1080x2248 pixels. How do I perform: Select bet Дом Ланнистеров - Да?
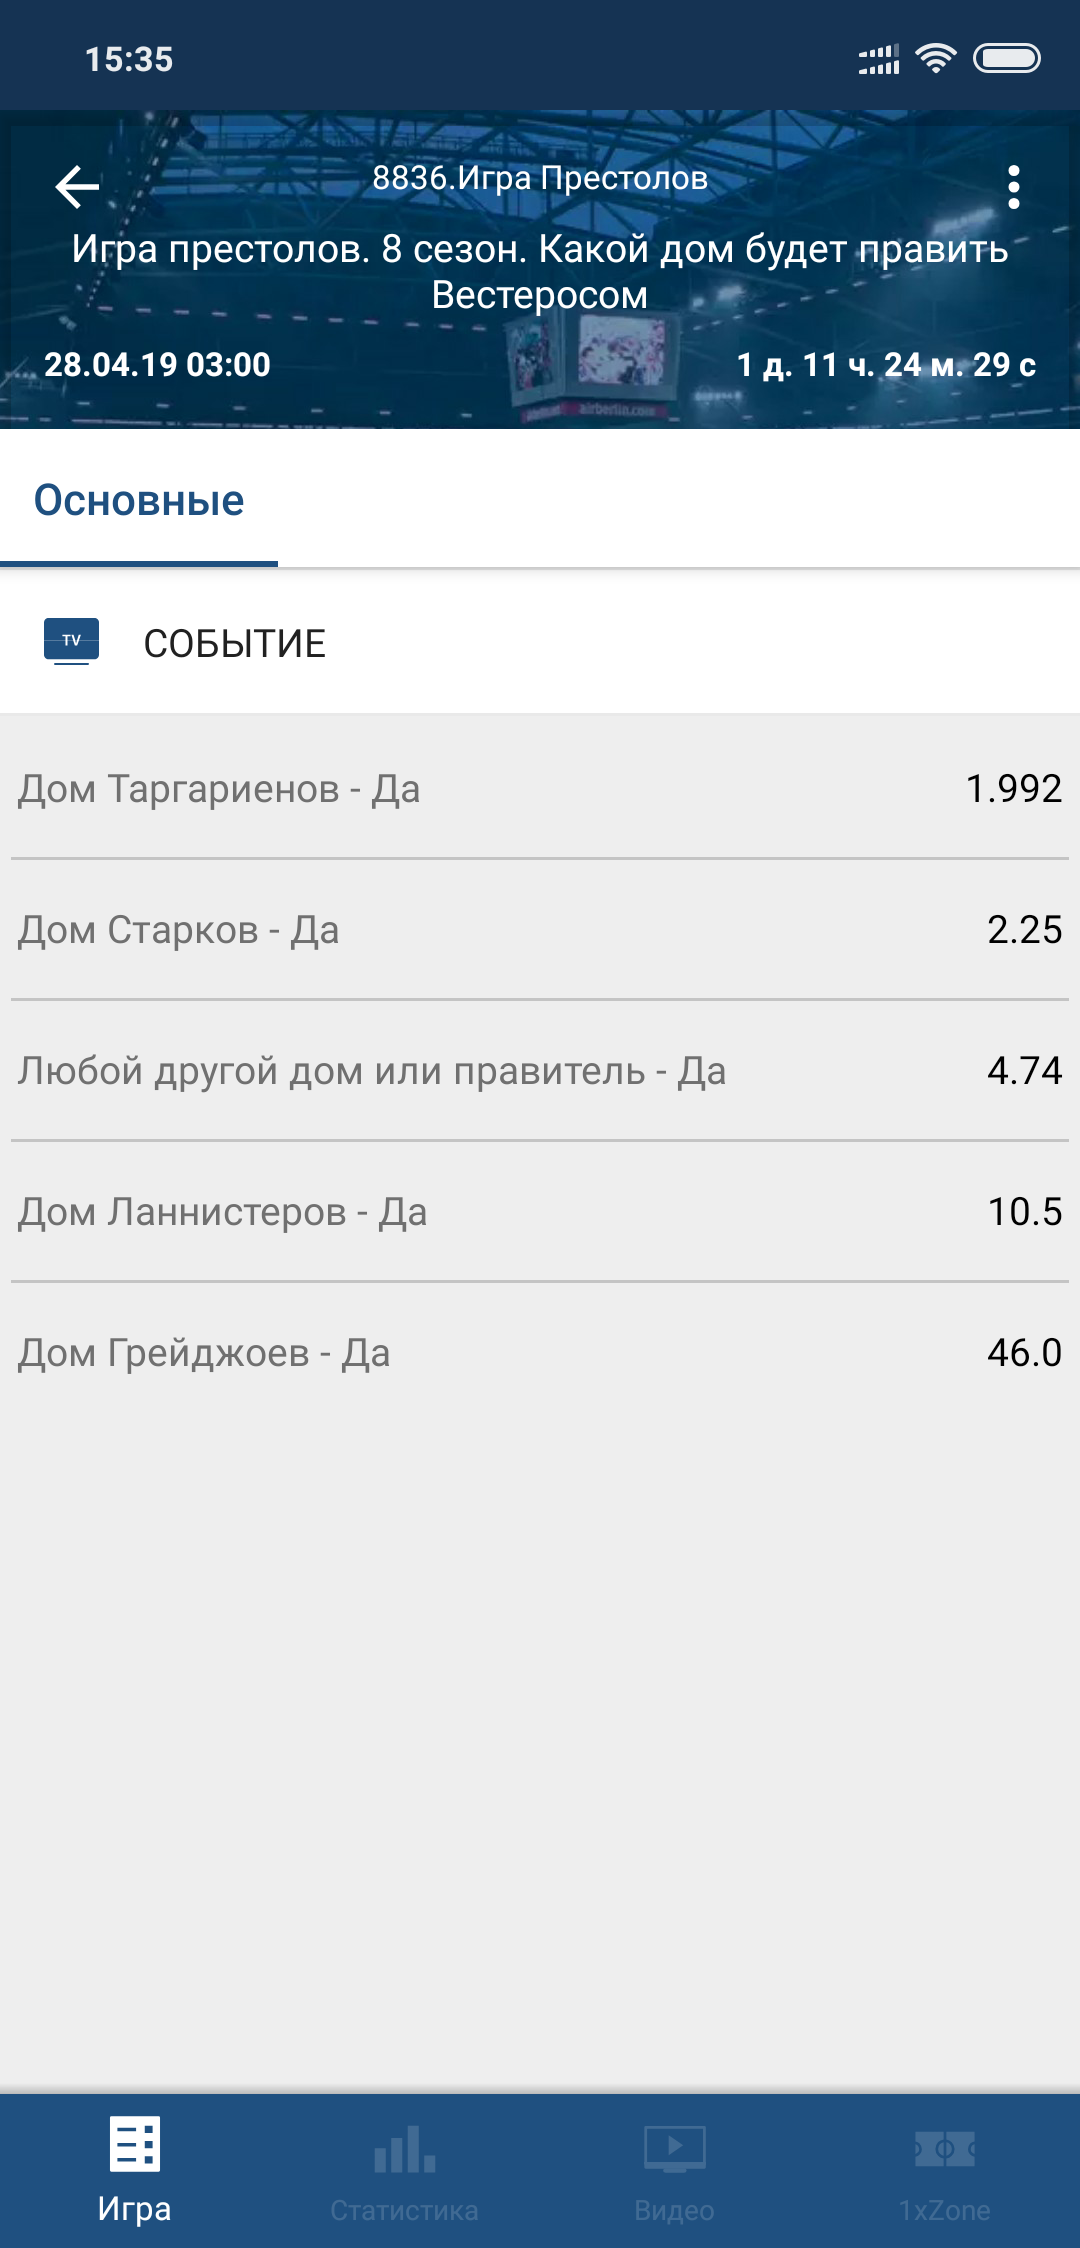click(x=540, y=1211)
